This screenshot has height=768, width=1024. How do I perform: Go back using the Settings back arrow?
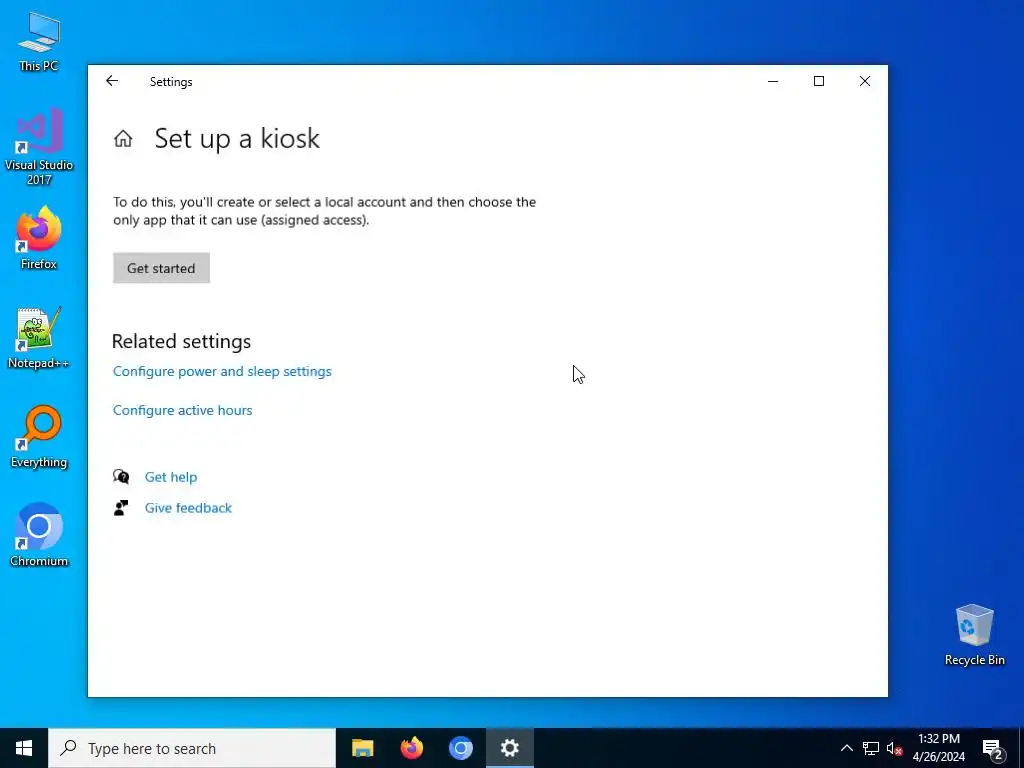(x=112, y=81)
